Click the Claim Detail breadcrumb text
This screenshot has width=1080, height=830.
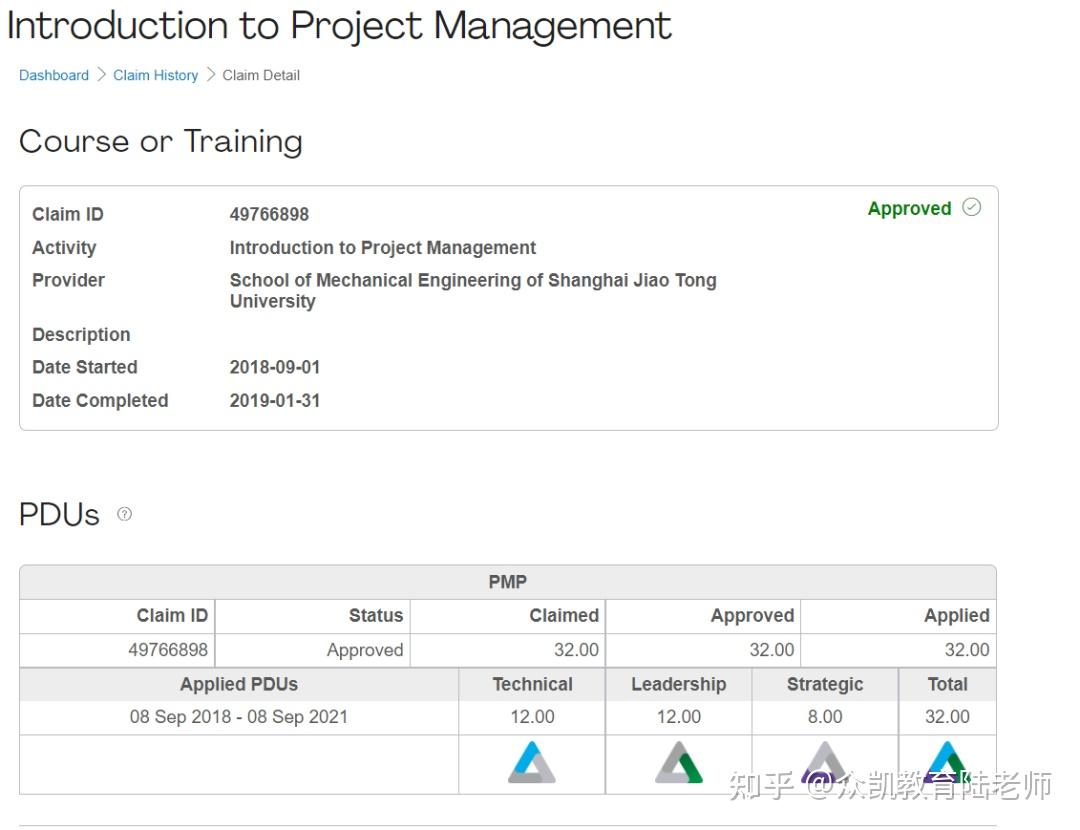click(261, 75)
